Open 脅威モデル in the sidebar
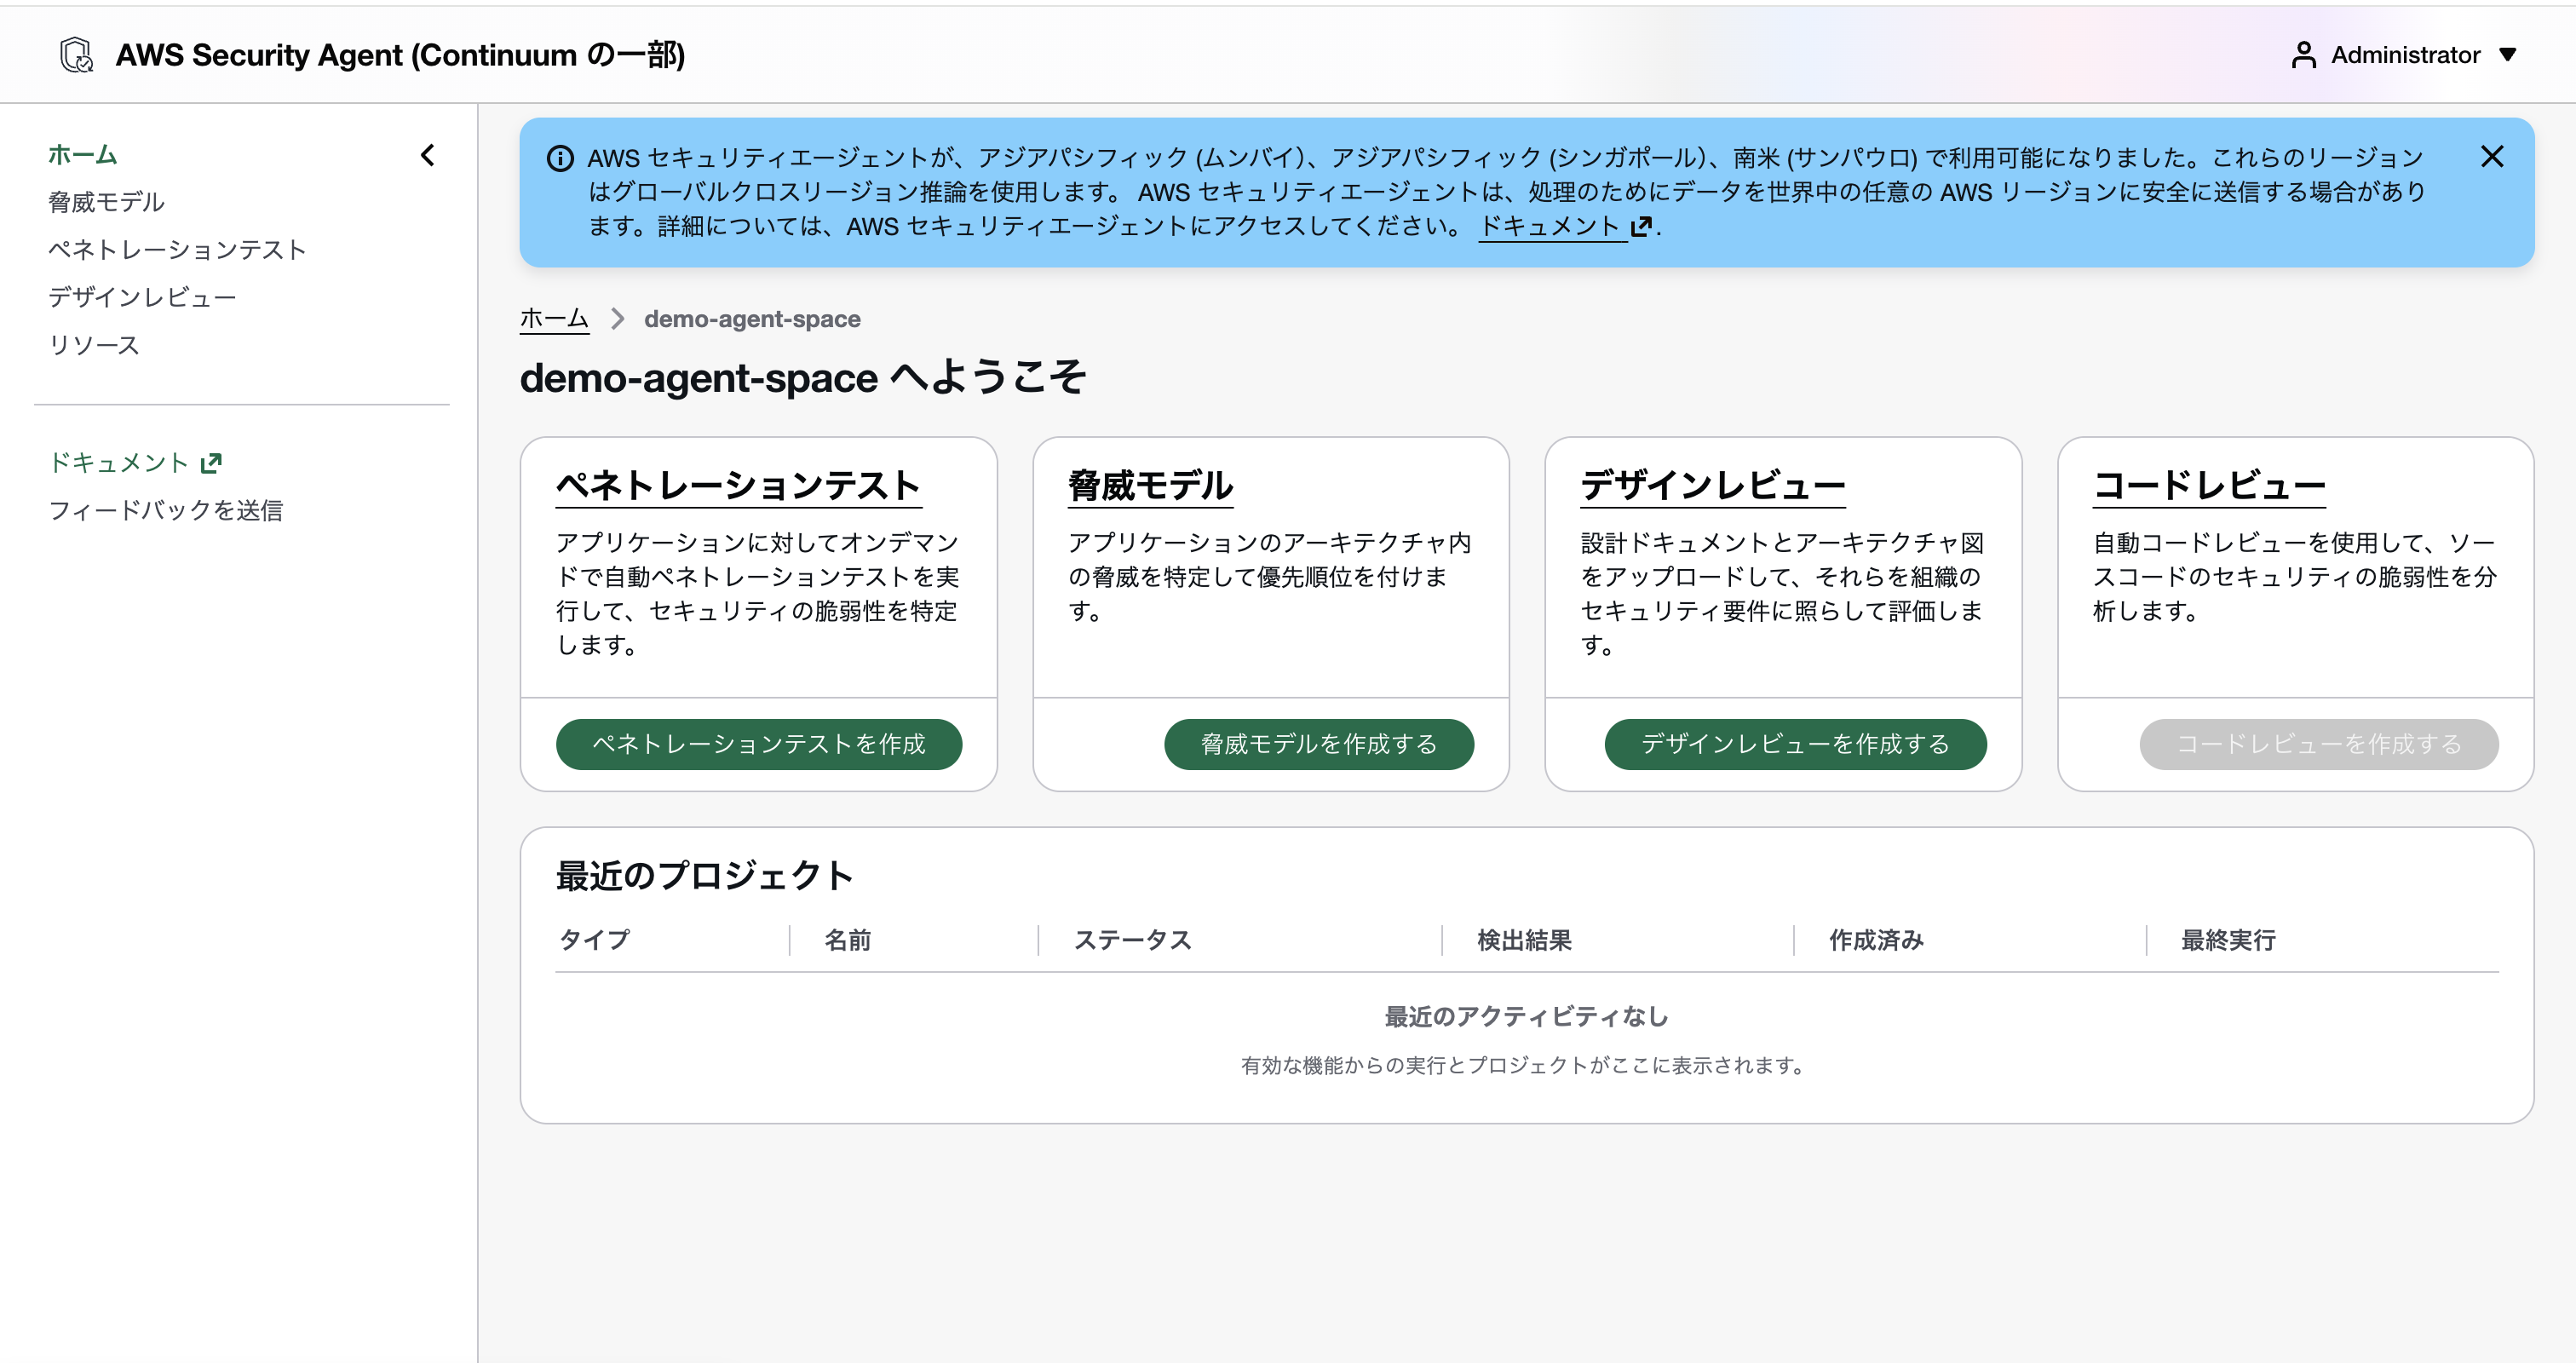Screen dimensions: 2576x1363 106,202
